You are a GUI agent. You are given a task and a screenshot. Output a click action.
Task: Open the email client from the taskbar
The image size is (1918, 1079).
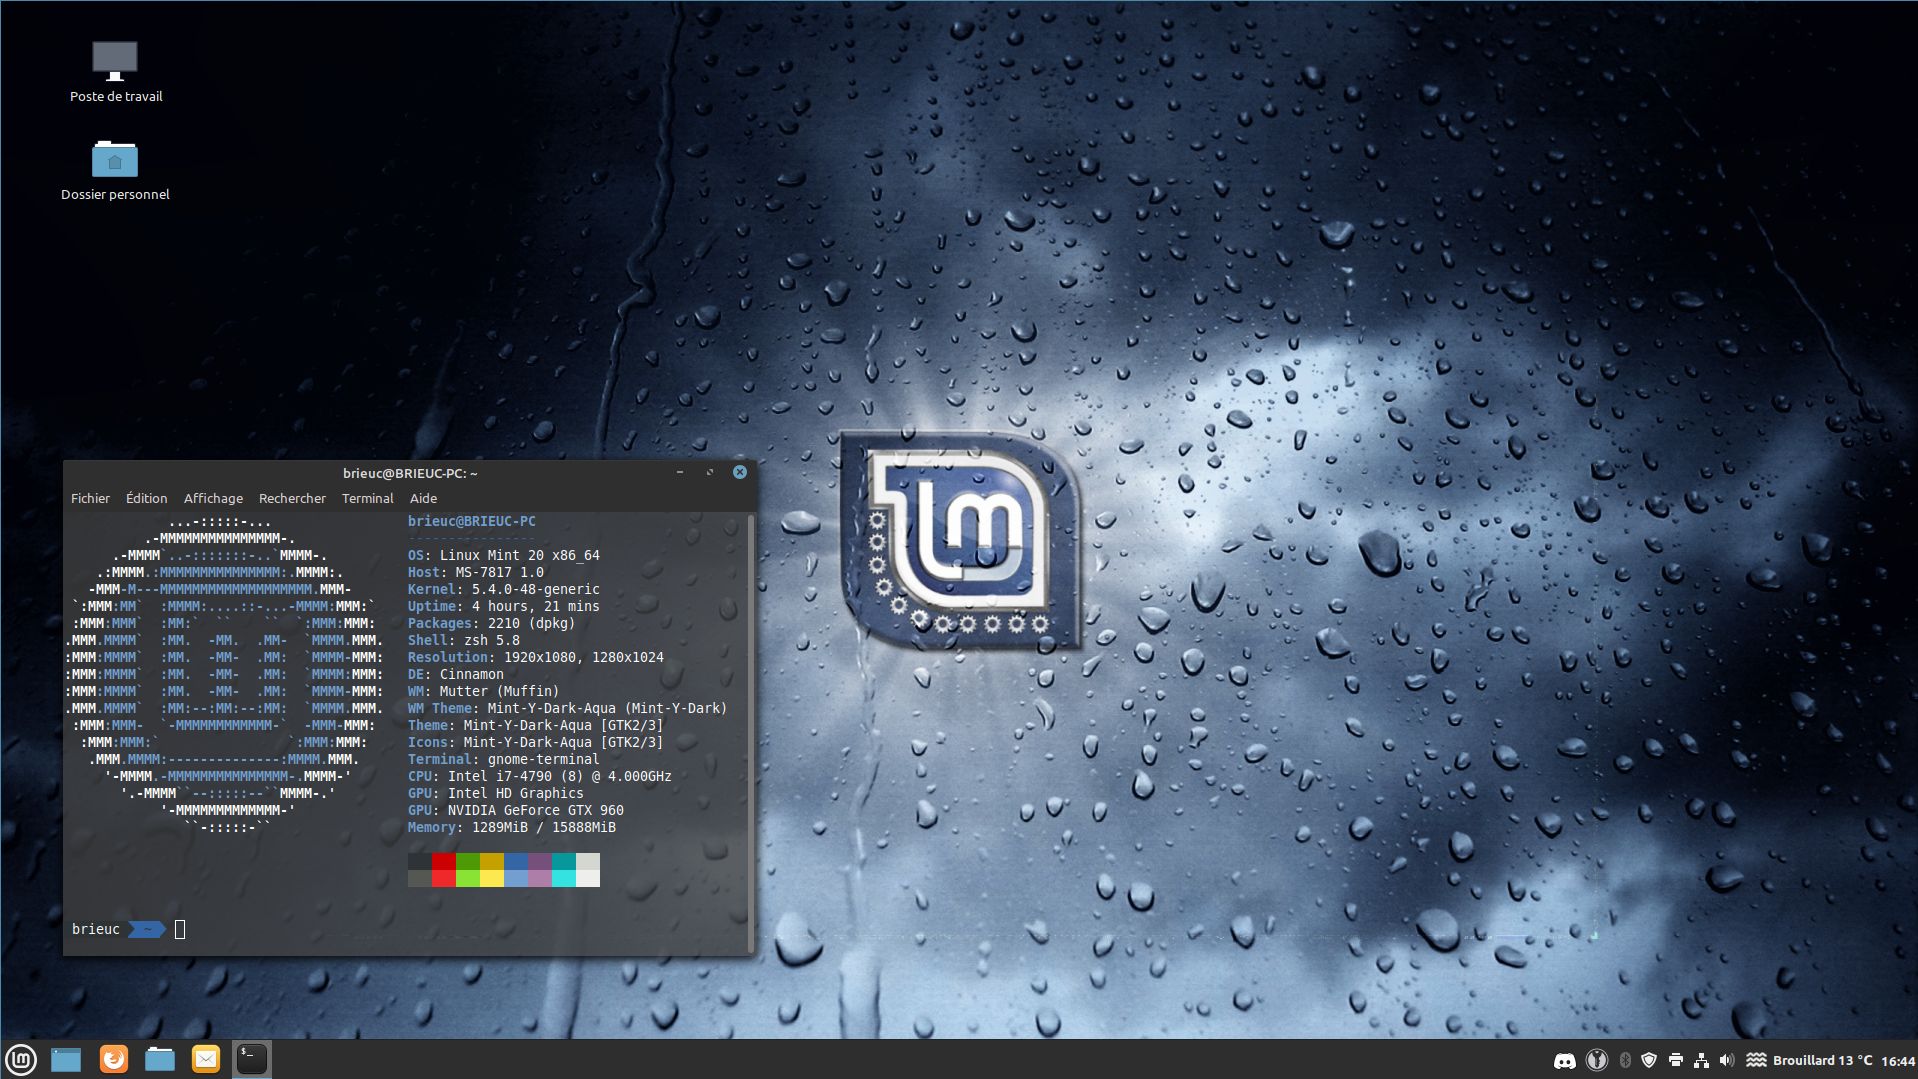pyautogui.click(x=205, y=1058)
